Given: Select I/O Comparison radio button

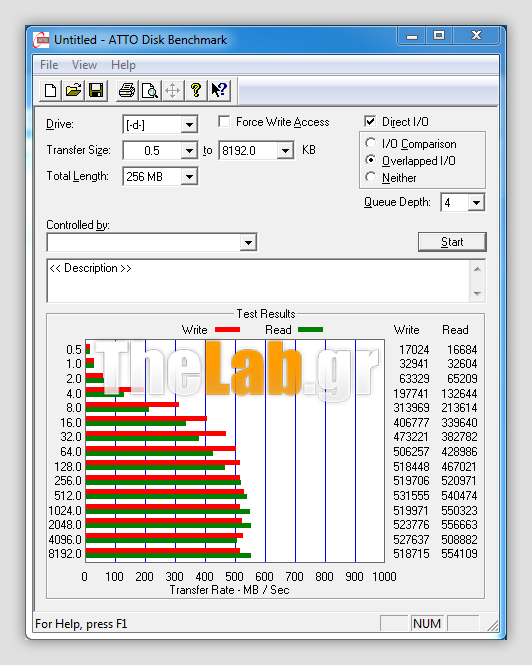Looking at the screenshot, I should (370, 143).
